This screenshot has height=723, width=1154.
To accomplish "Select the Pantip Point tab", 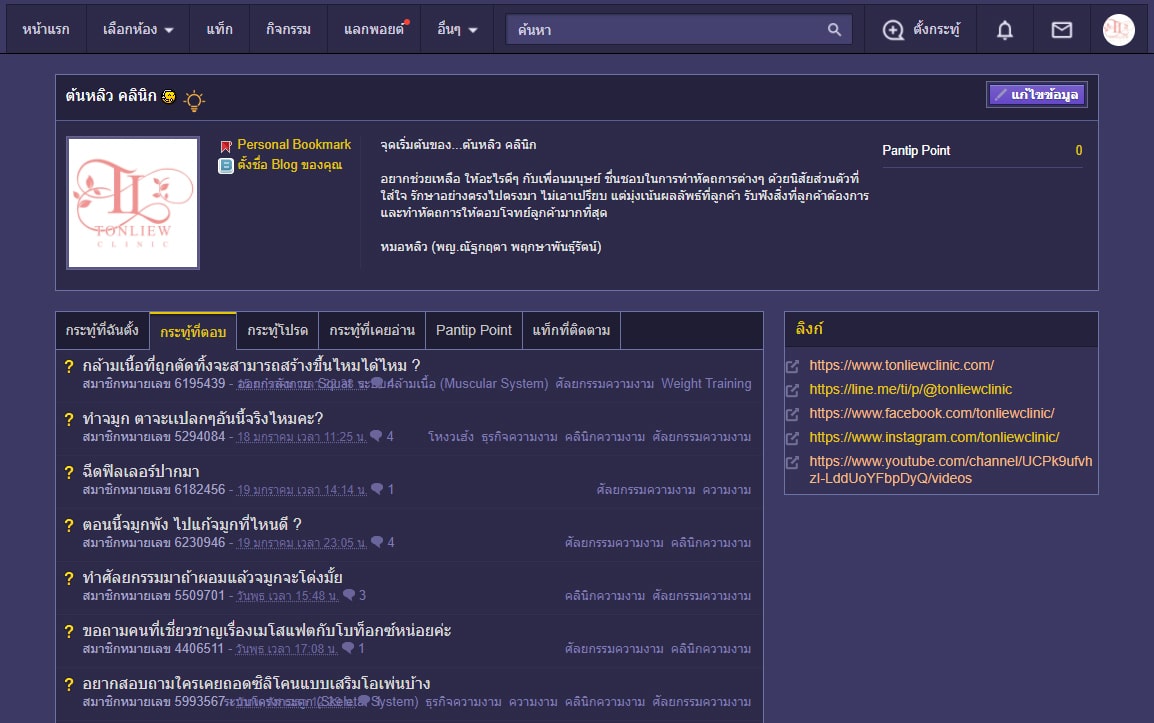I will [474, 330].
